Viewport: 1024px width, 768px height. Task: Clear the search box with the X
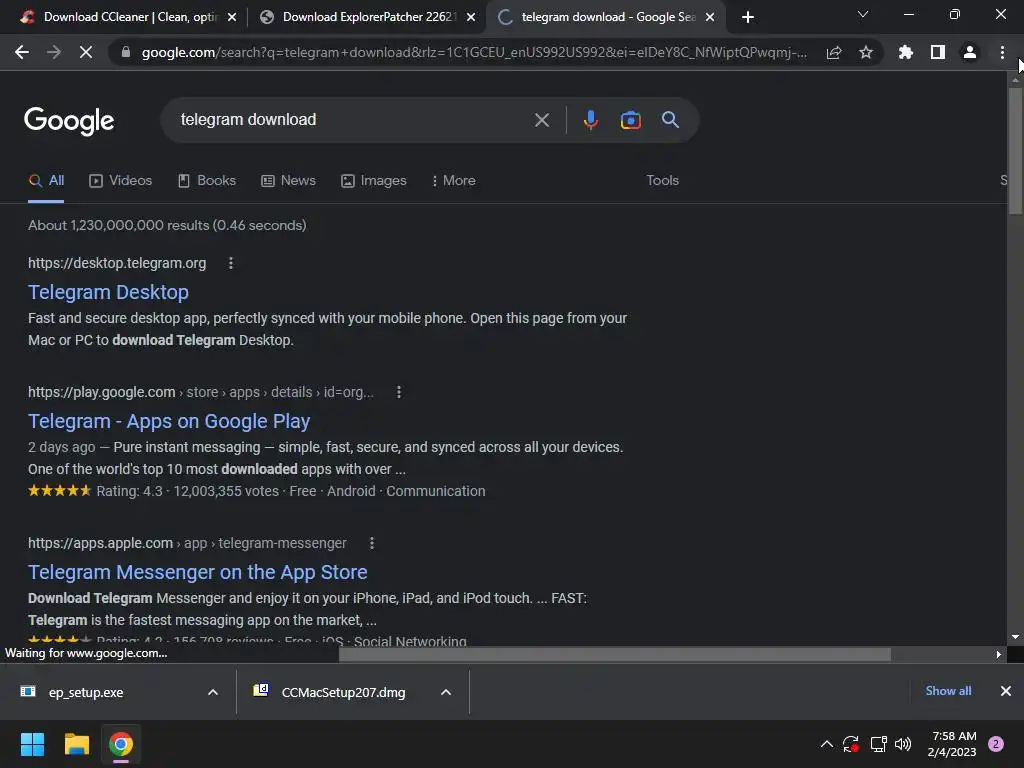pyautogui.click(x=541, y=120)
